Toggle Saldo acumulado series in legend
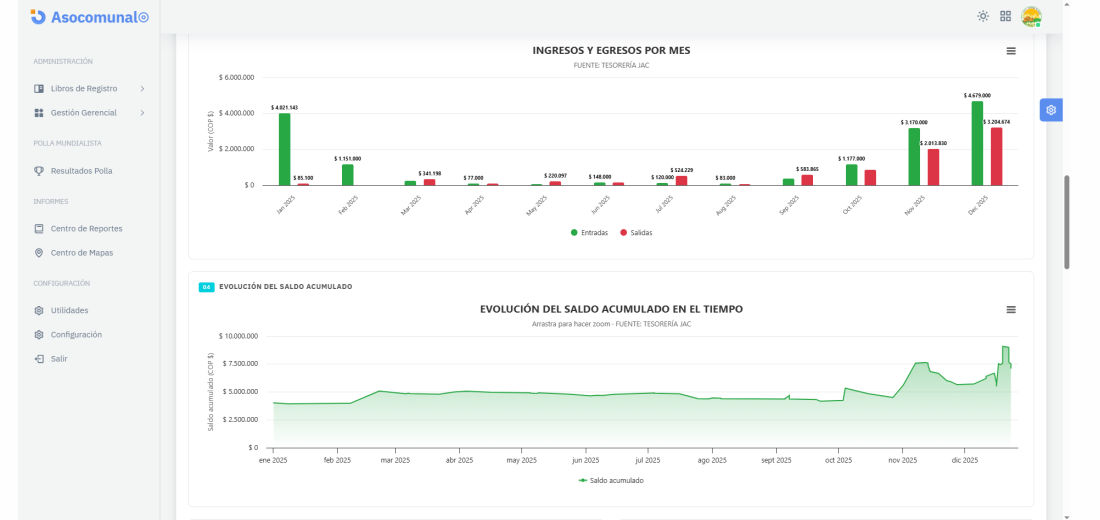 (610, 481)
